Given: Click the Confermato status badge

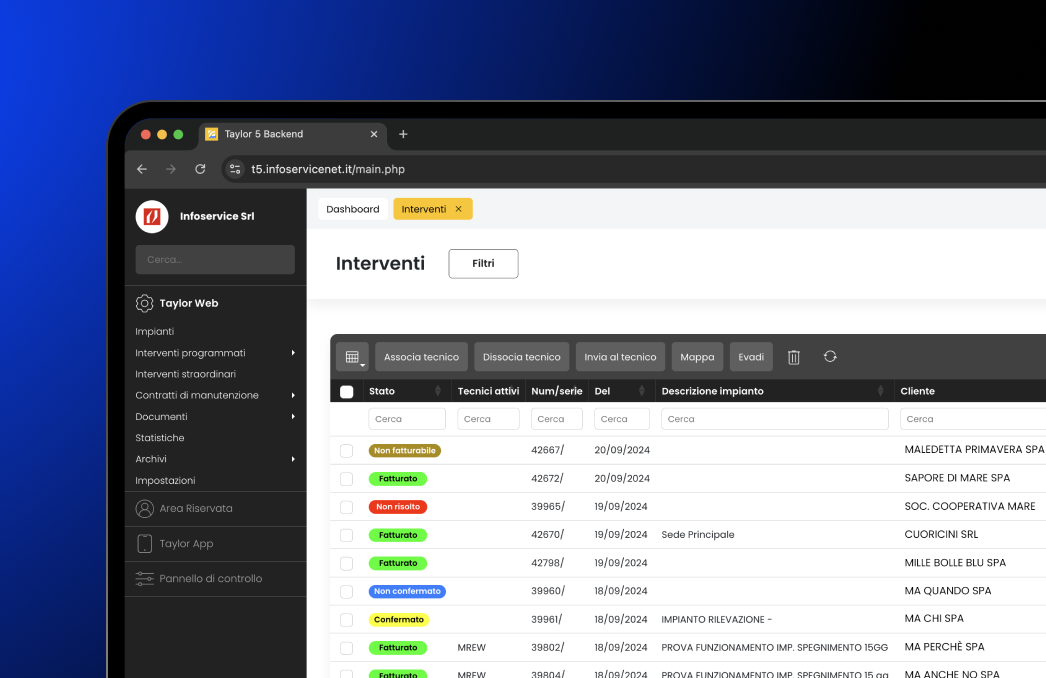Looking at the screenshot, I should [399, 620].
